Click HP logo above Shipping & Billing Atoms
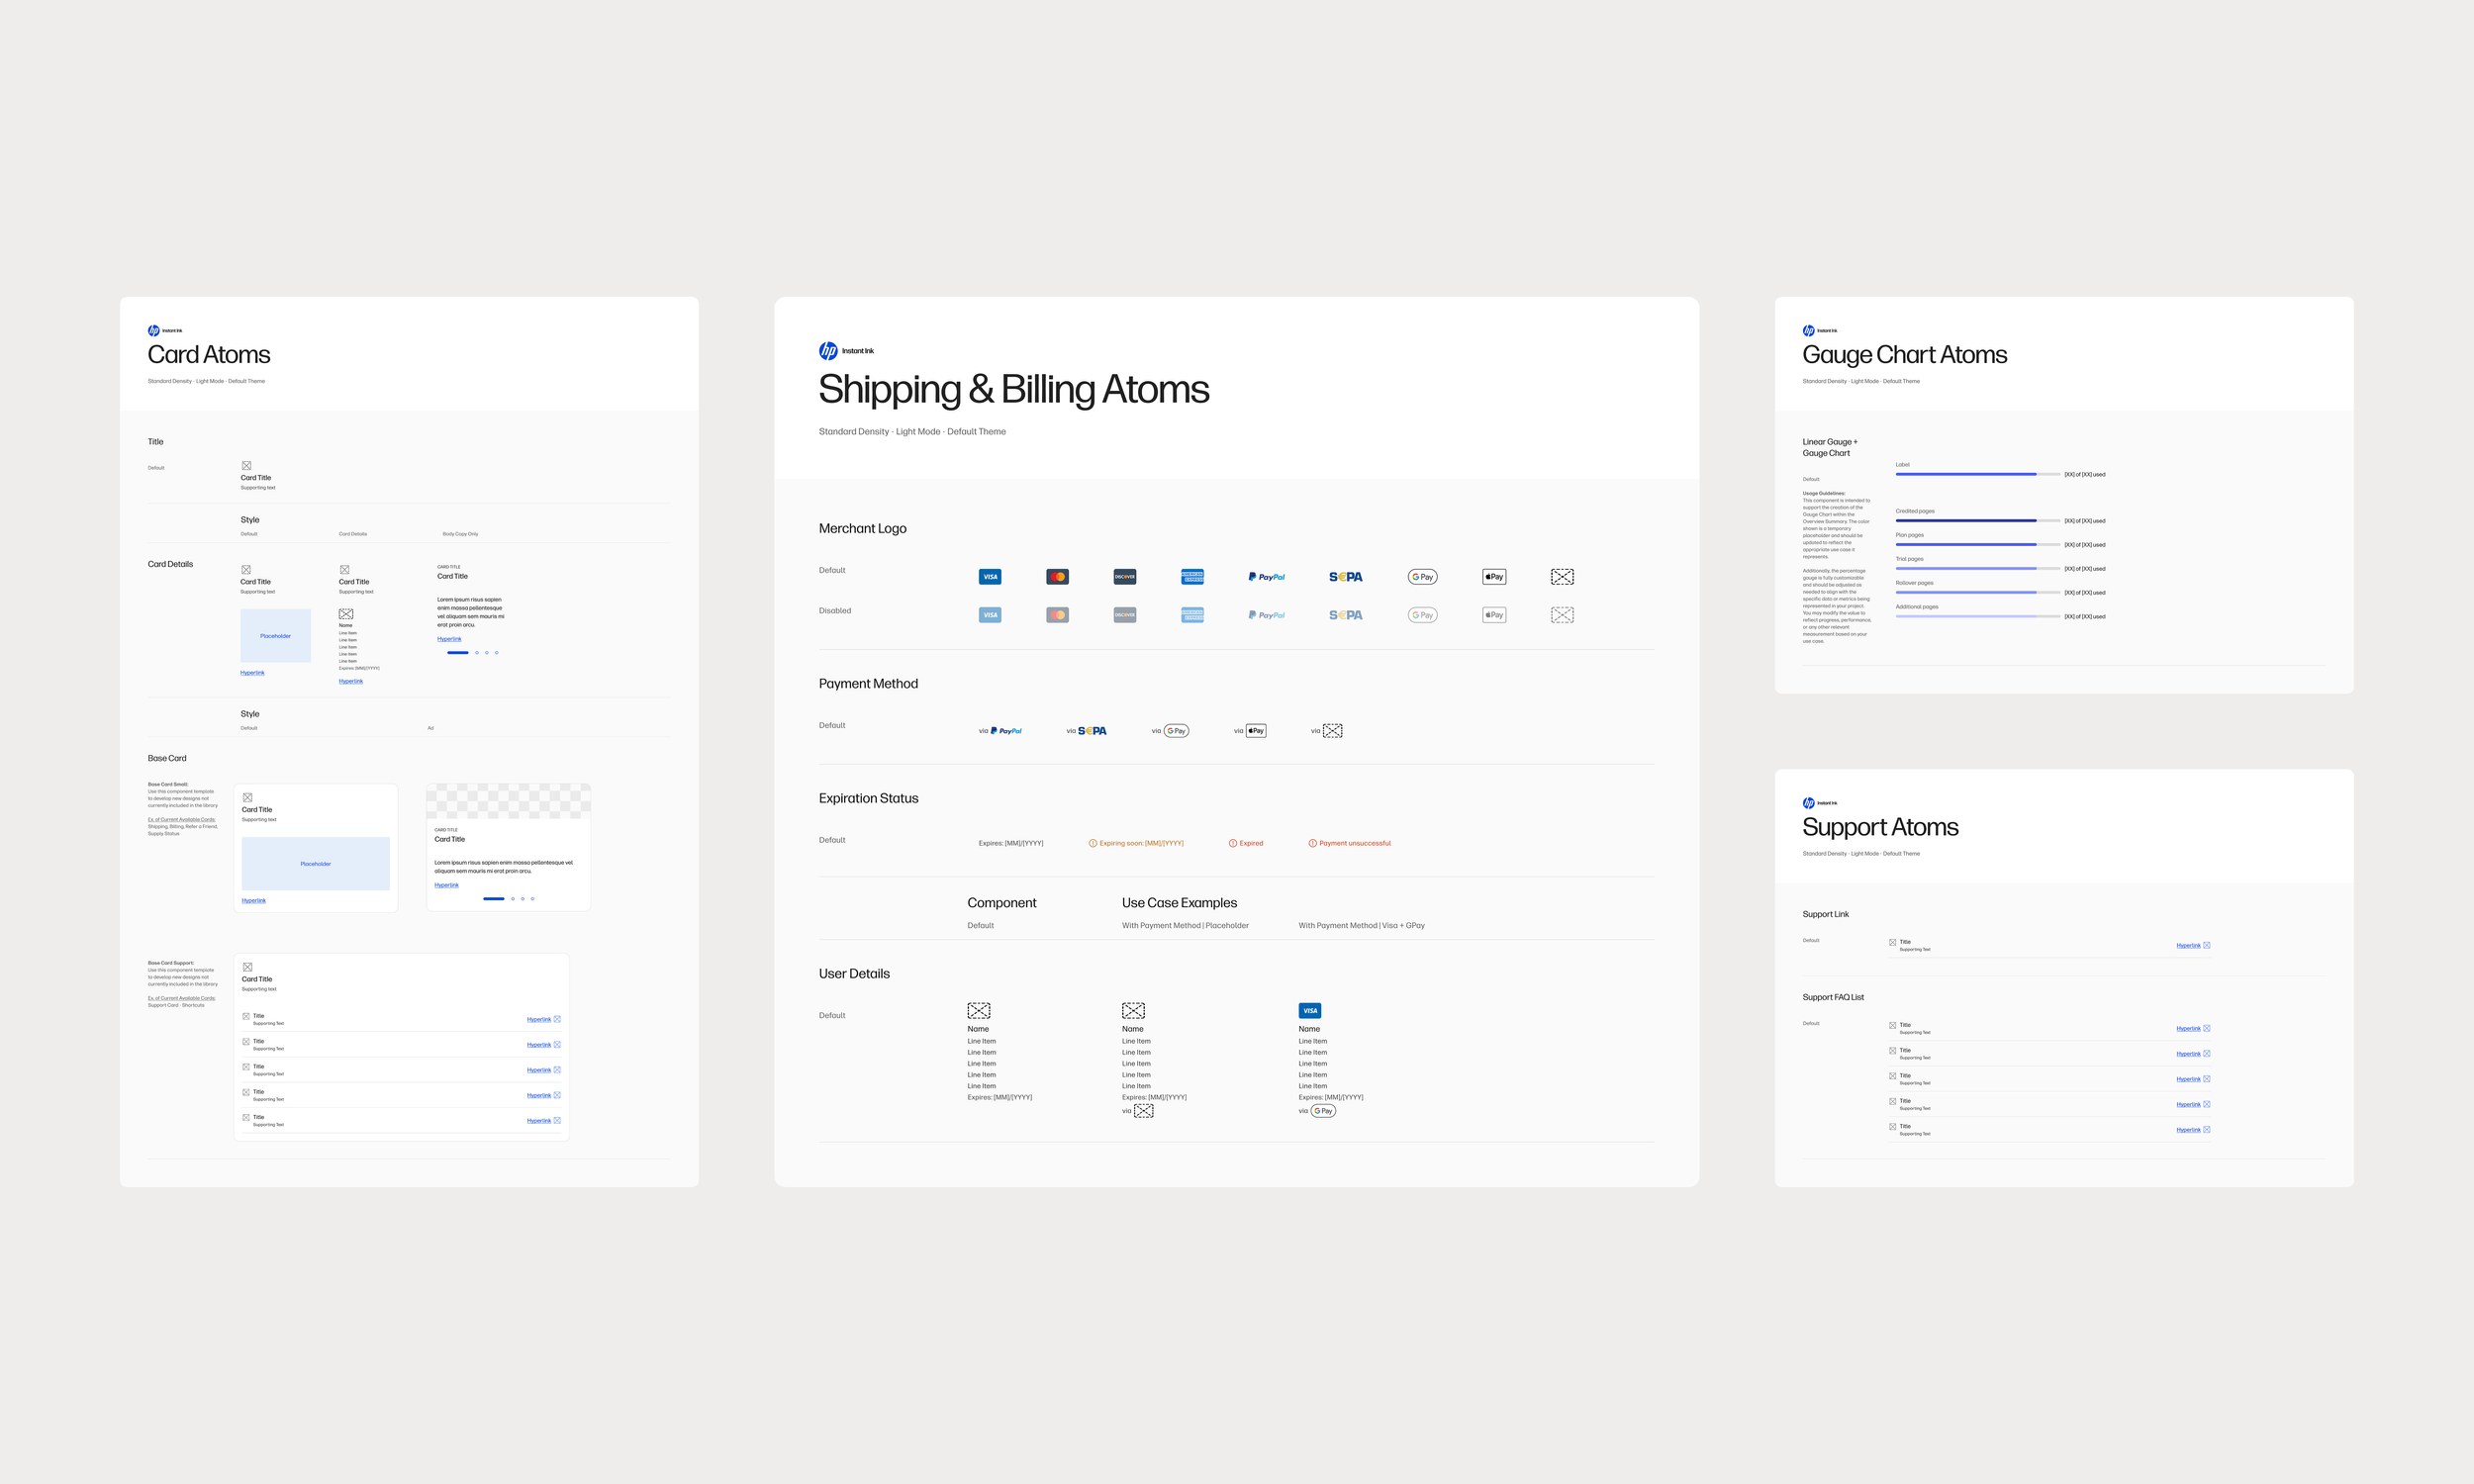 tap(828, 351)
